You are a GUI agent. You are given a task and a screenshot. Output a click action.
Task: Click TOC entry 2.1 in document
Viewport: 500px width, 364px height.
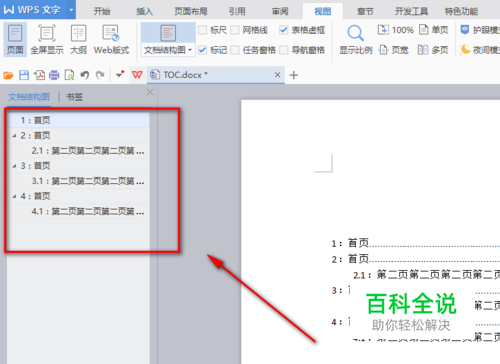click(x=426, y=275)
